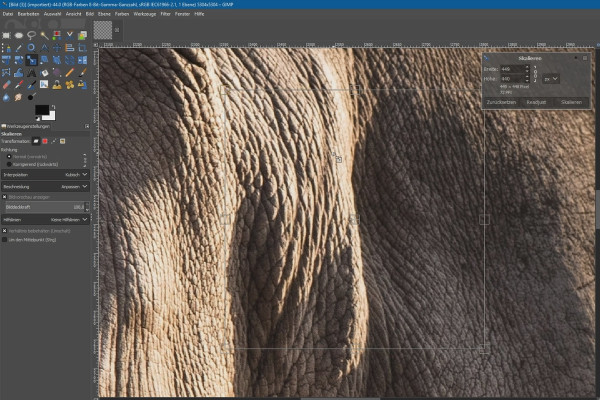Select the Flip tool

pyautogui.click(x=82, y=60)
